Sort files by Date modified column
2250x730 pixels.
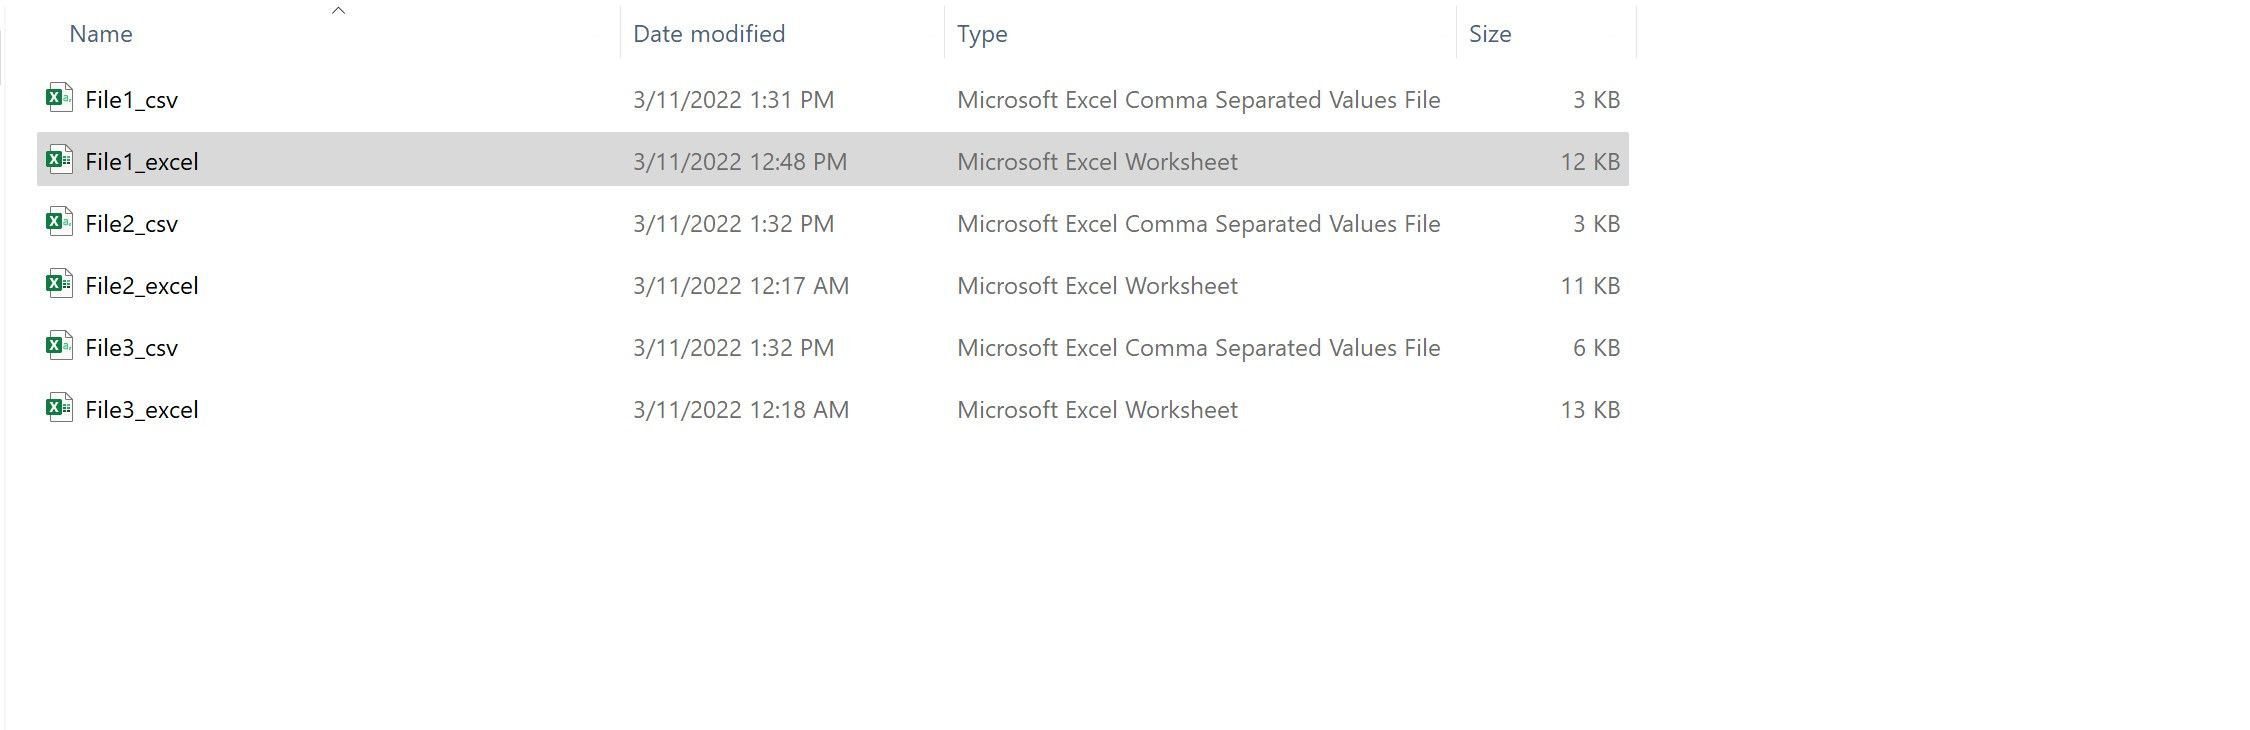[x=709, y=34]
